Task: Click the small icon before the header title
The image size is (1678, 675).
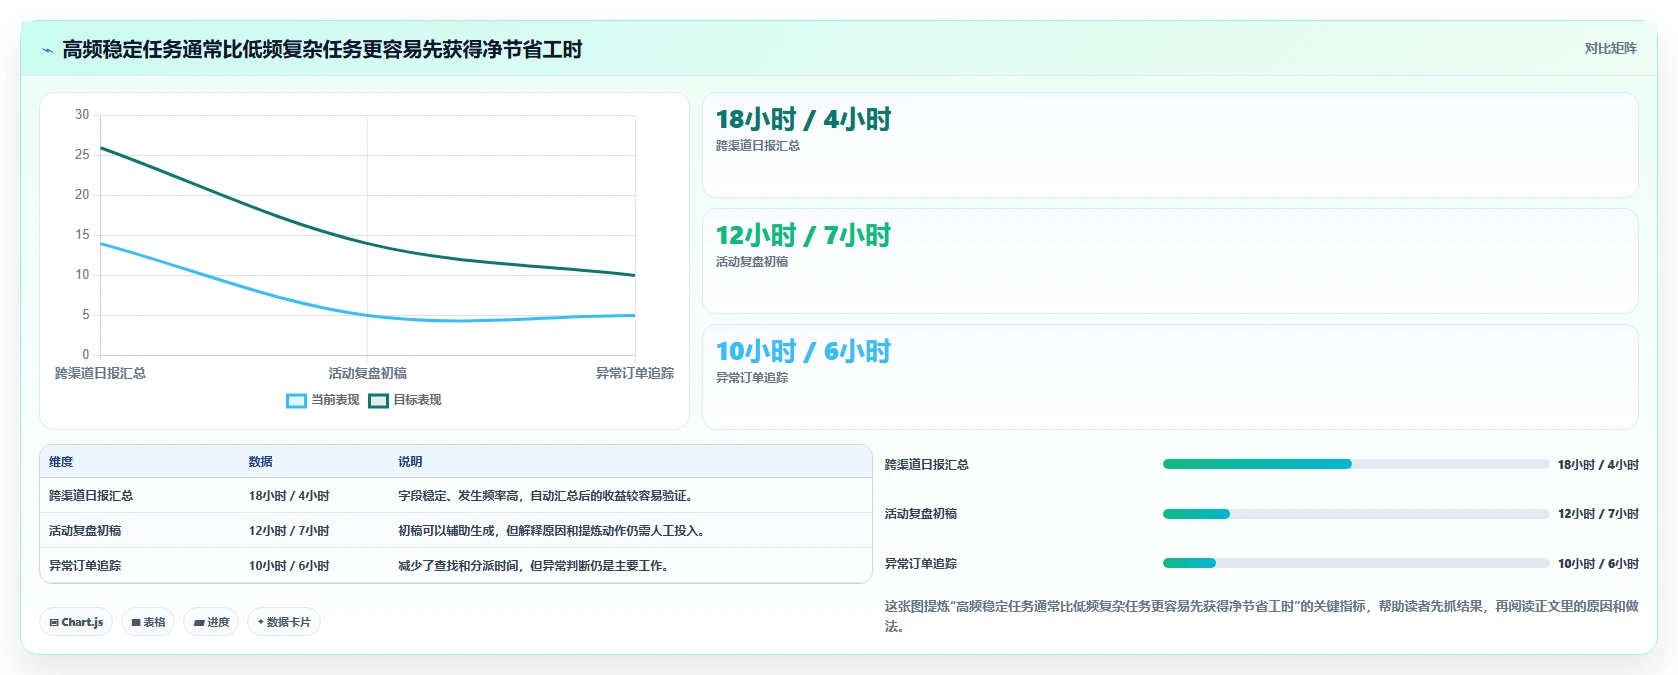Action: click(x=47, y=50)
